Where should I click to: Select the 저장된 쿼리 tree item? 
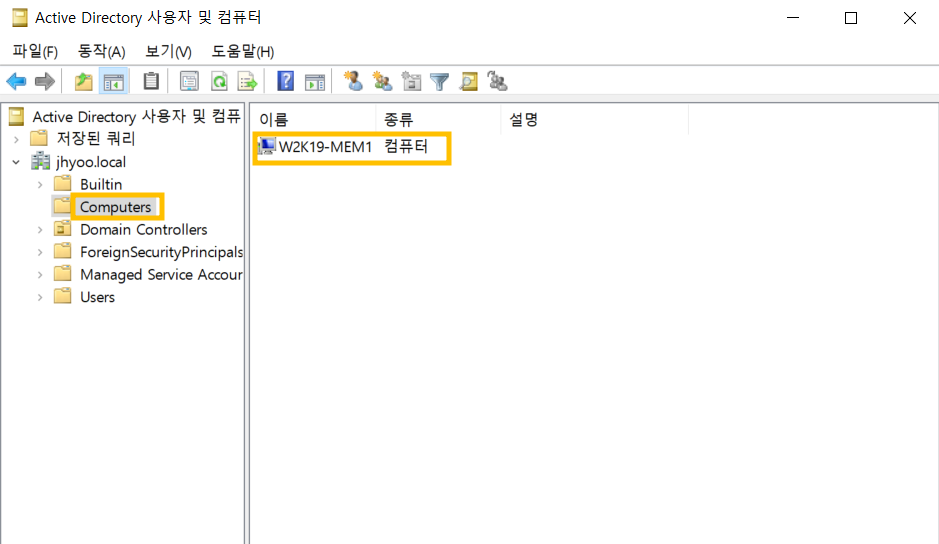(96, 138)
